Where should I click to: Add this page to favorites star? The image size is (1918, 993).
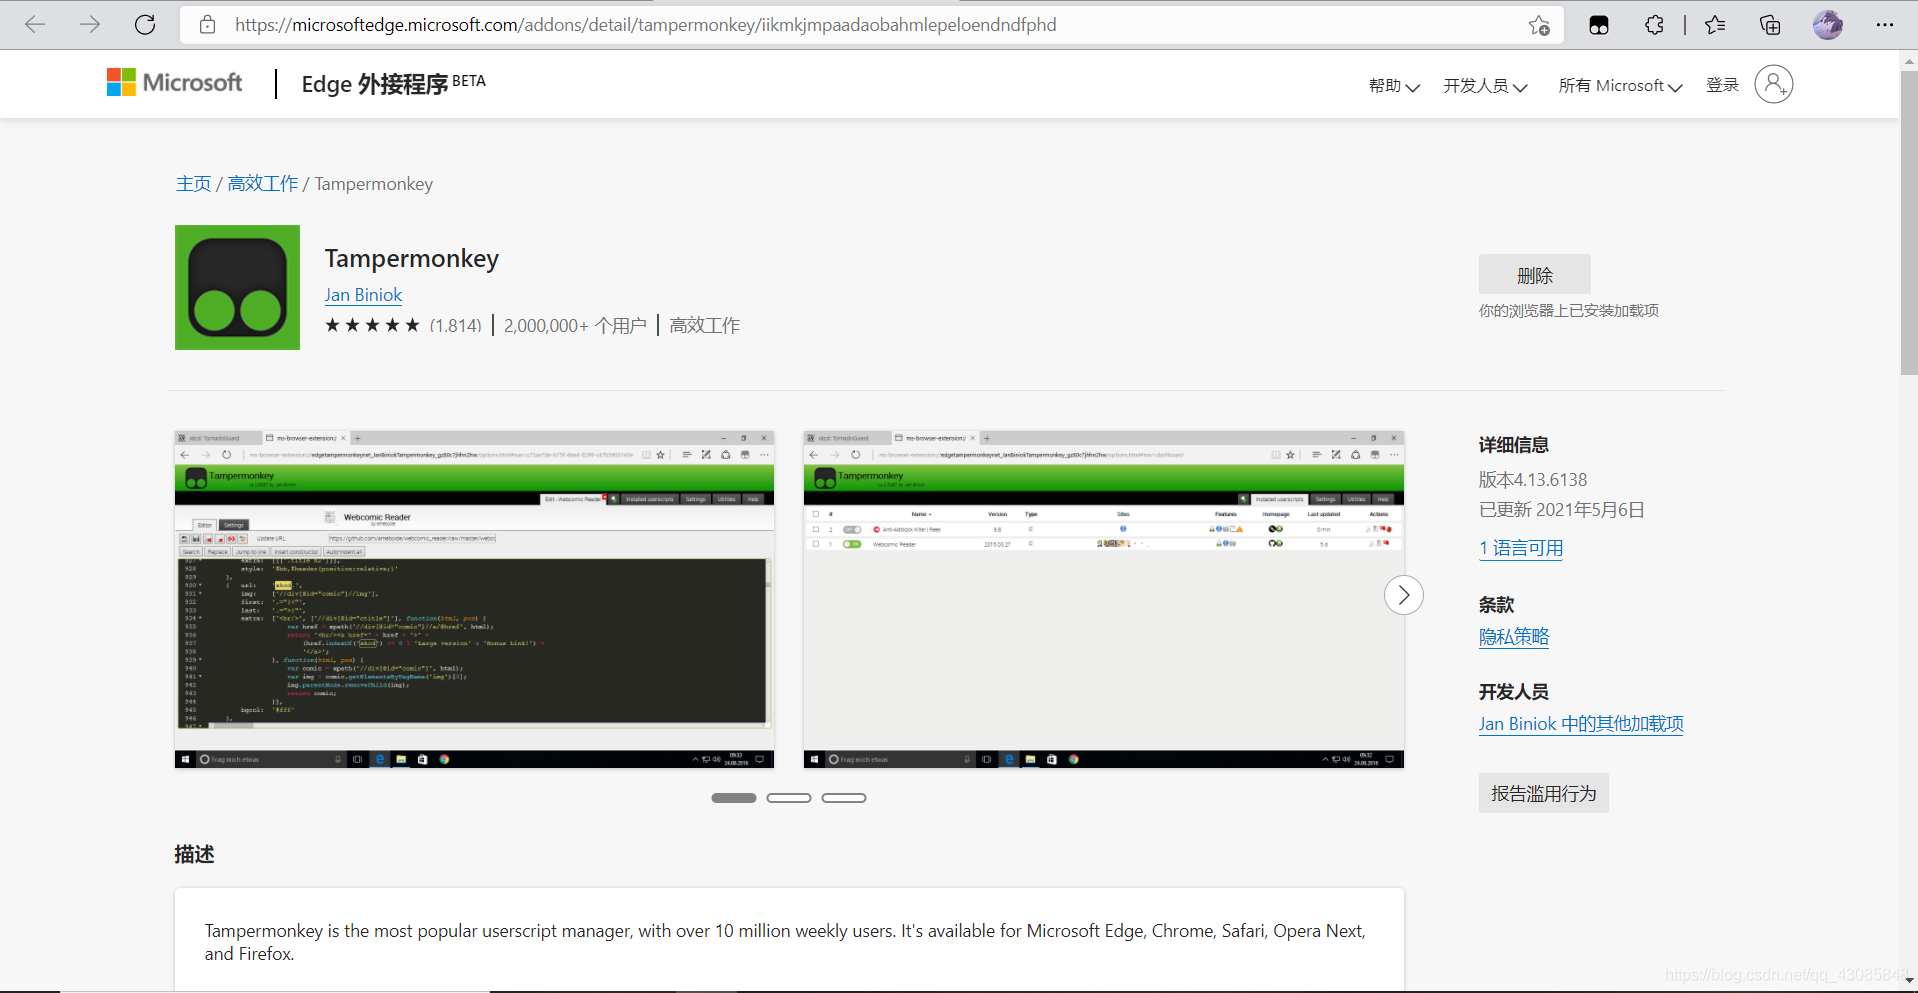click(1539, 25)
